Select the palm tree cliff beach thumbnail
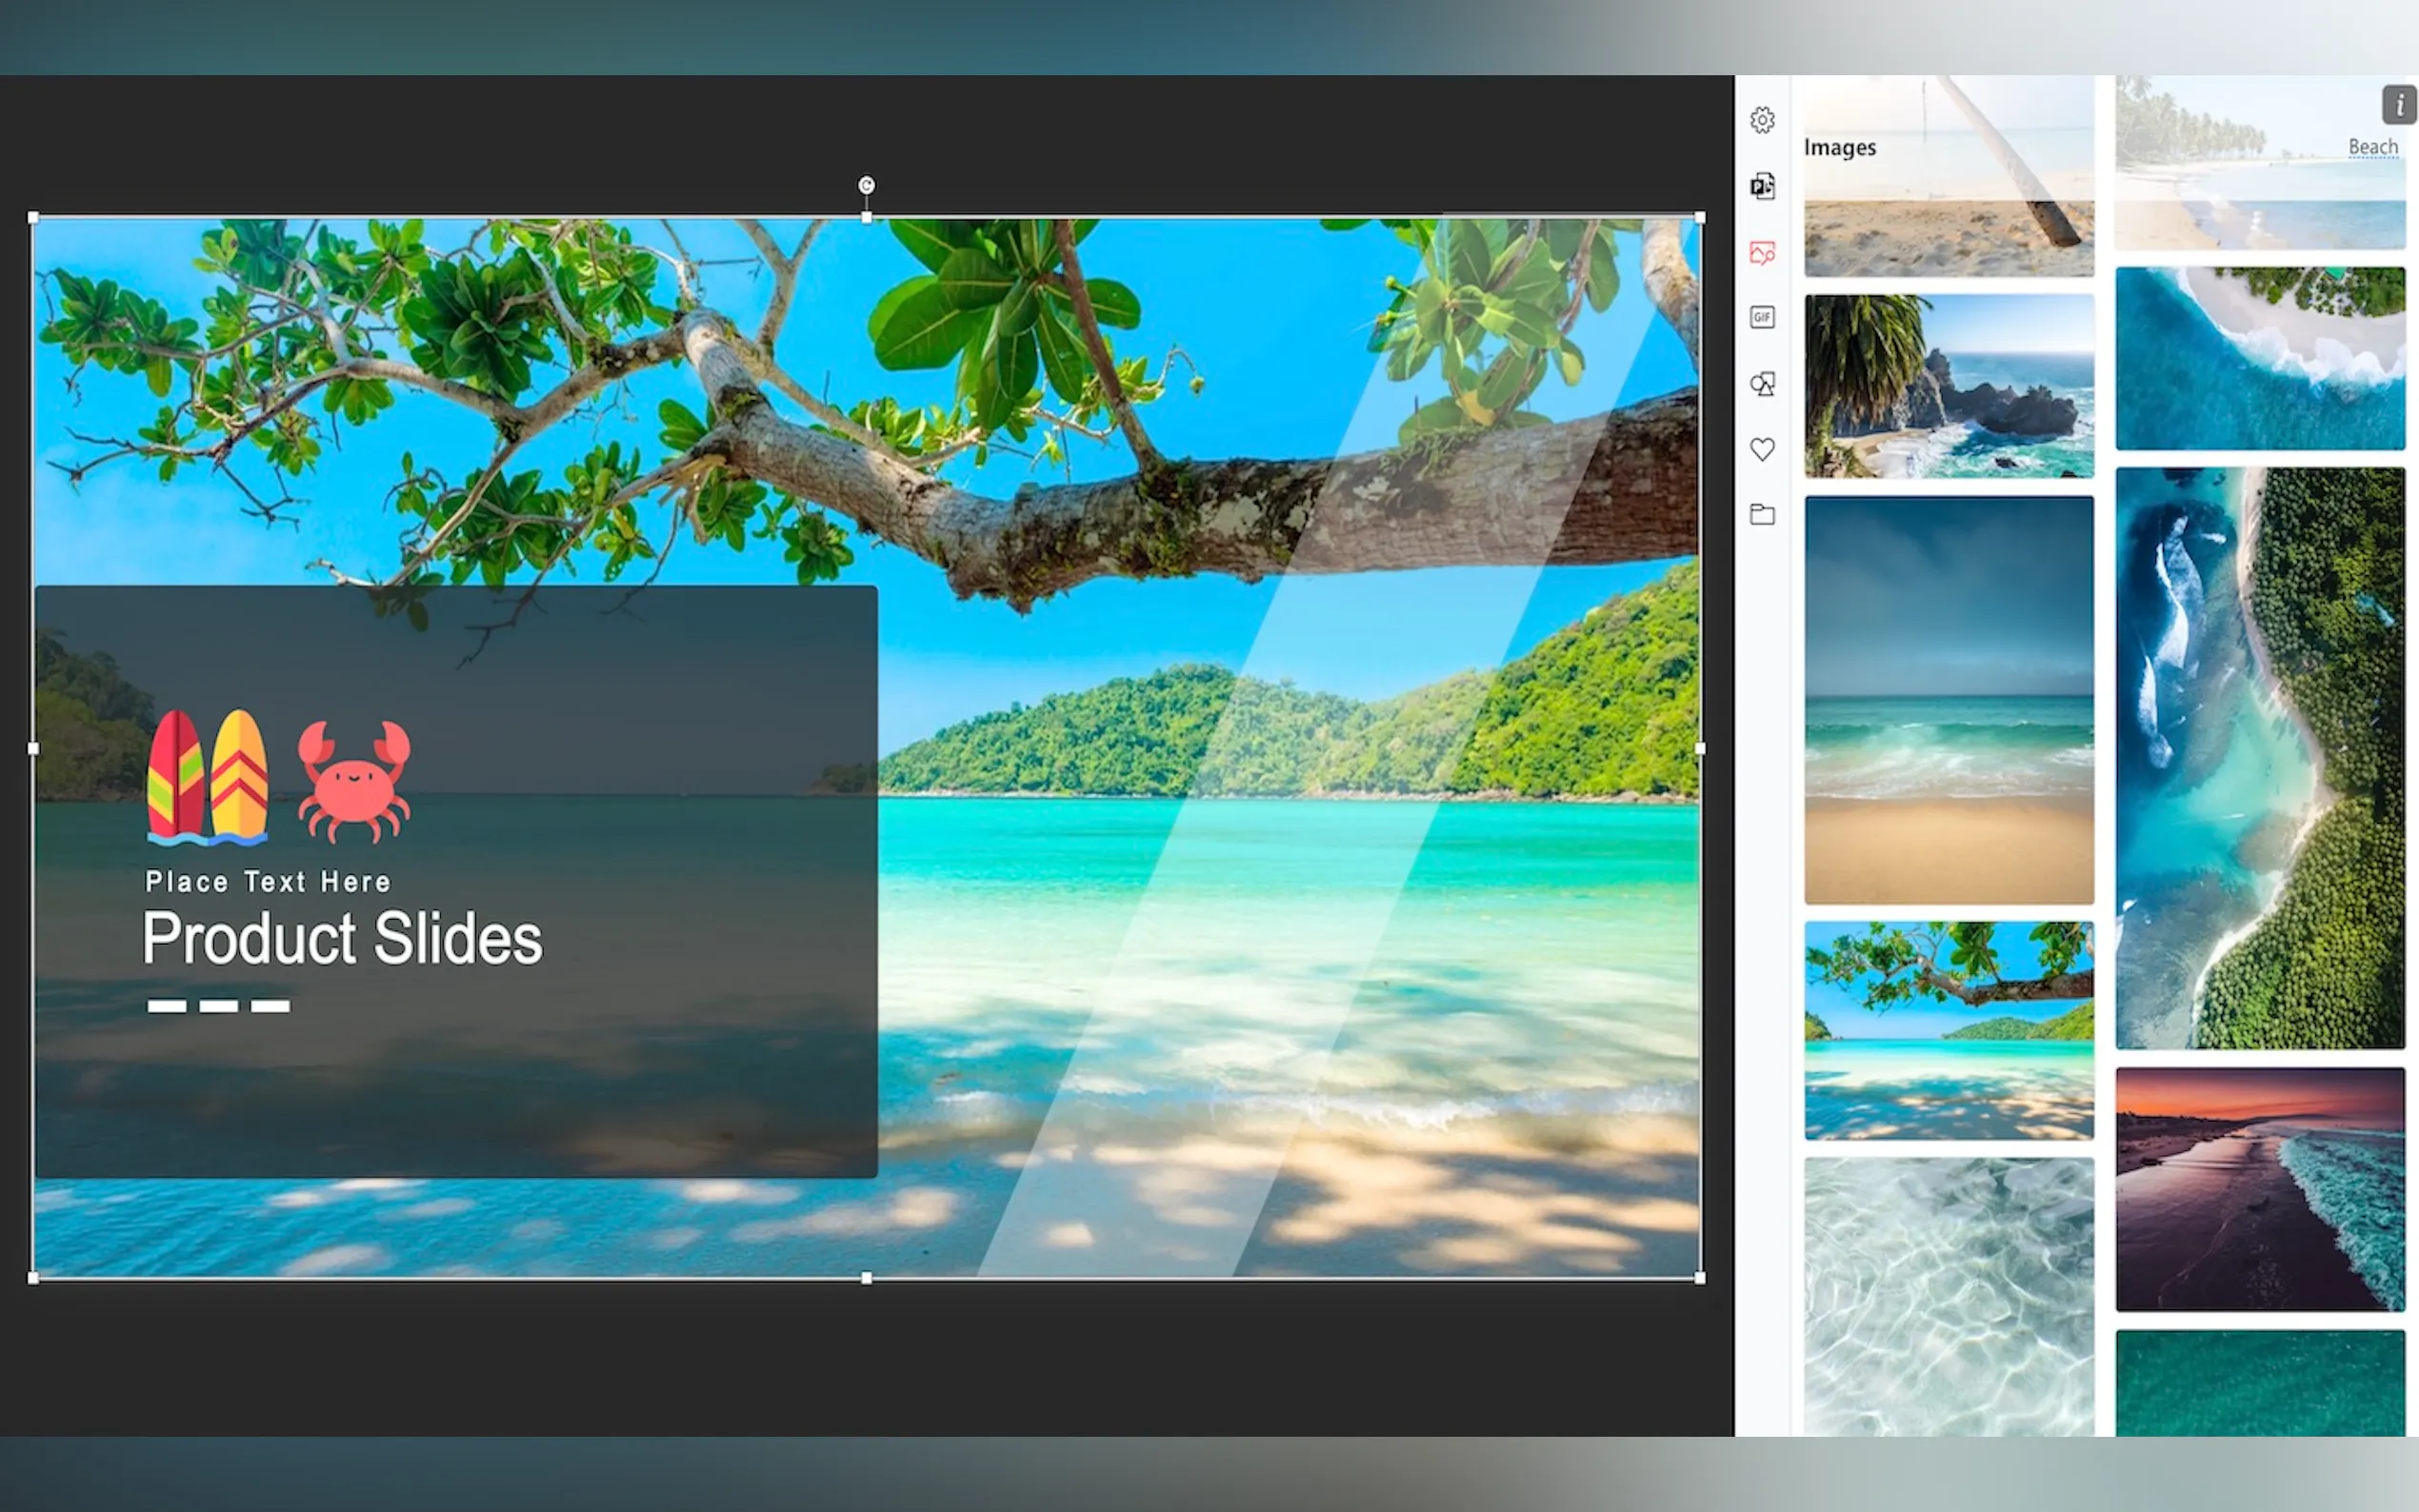This screenshot has width=2419, height=1512. click(x=1948, y=385)
